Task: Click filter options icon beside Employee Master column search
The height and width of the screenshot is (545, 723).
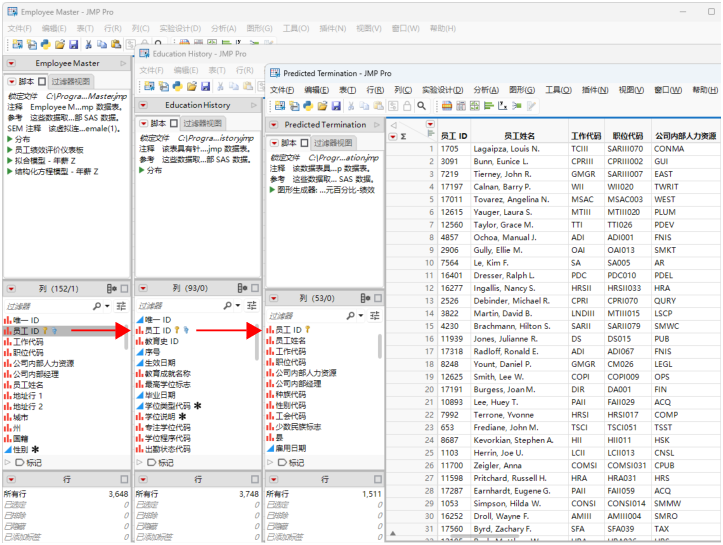Action: (121, 306)
